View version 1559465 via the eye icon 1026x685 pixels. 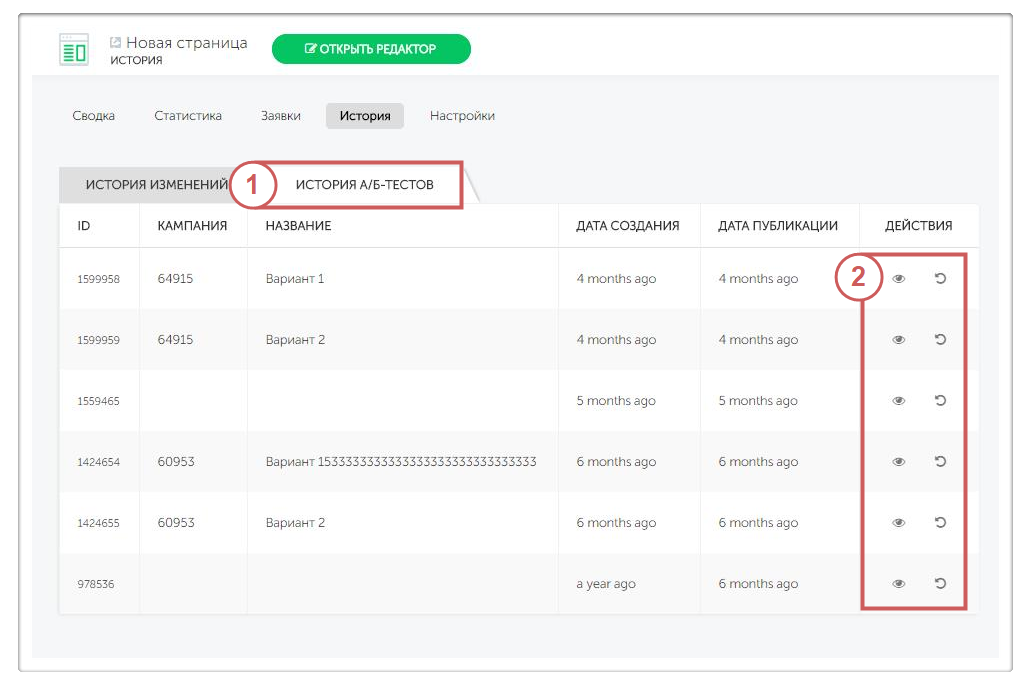pos(898,401)
